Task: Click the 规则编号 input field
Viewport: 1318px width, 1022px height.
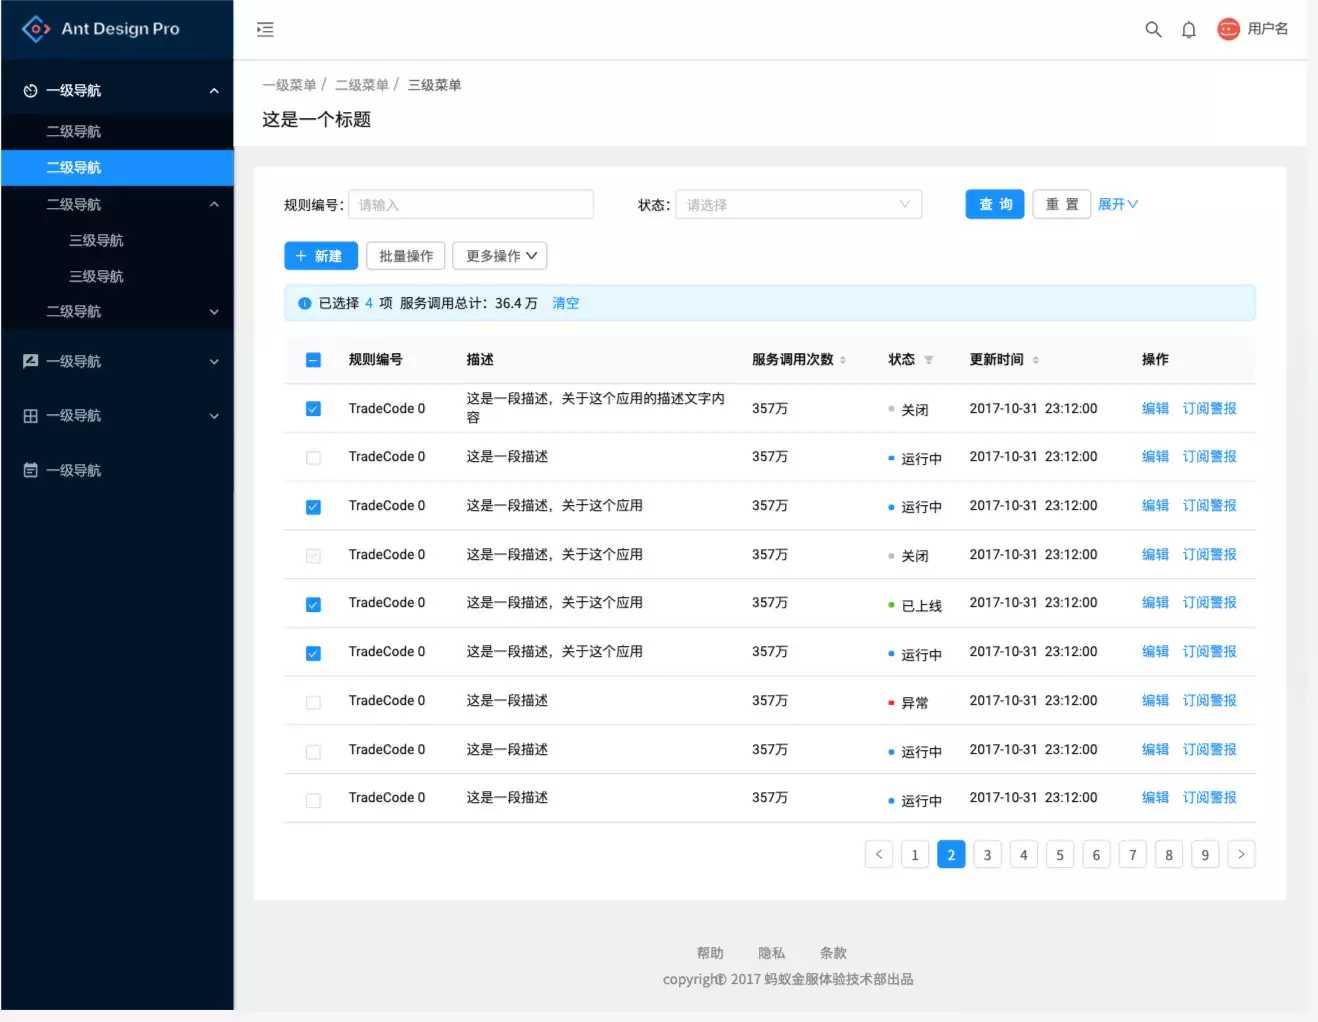Action: (470, 204)
